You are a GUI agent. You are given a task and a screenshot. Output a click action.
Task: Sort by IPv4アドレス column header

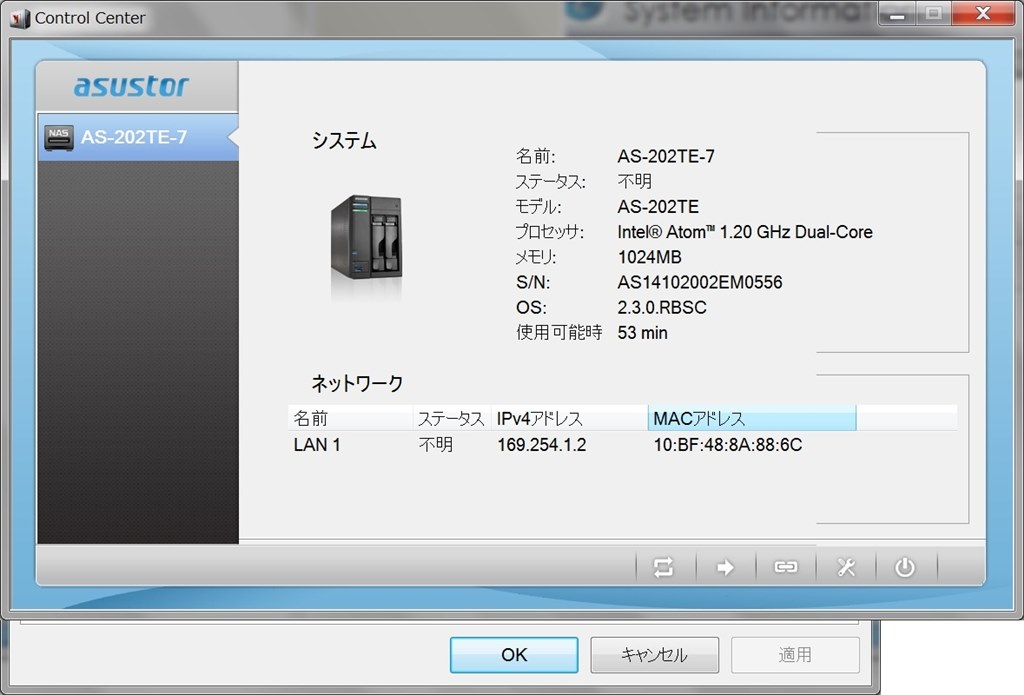569,418
